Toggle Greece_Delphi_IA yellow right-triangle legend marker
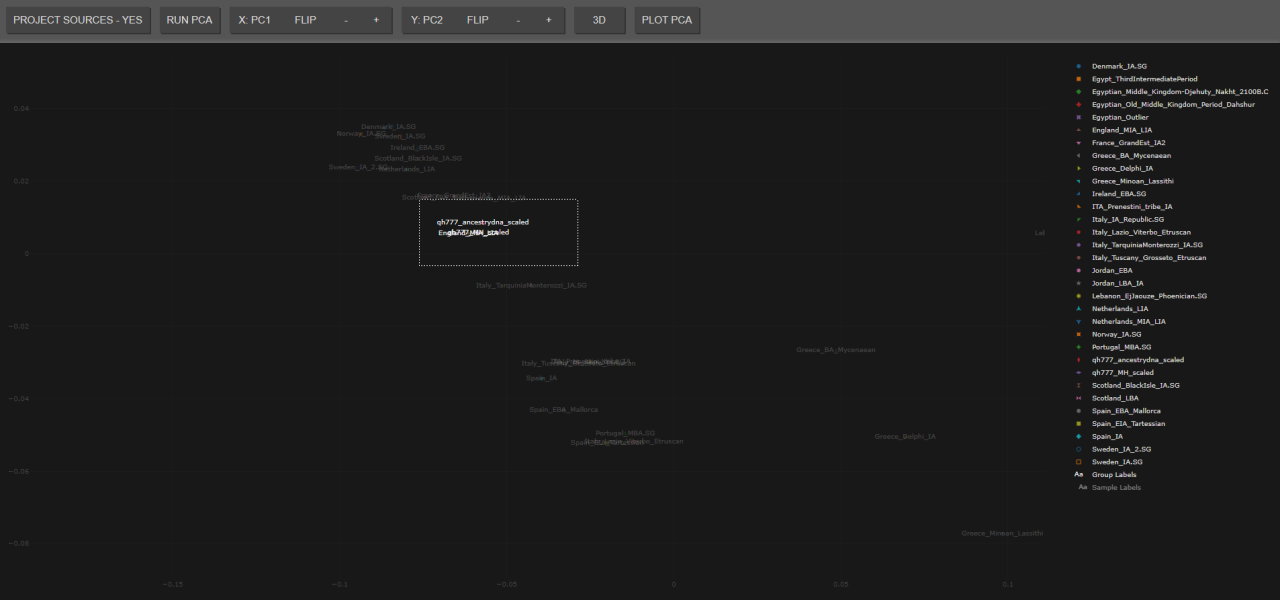 point(1079,168)
